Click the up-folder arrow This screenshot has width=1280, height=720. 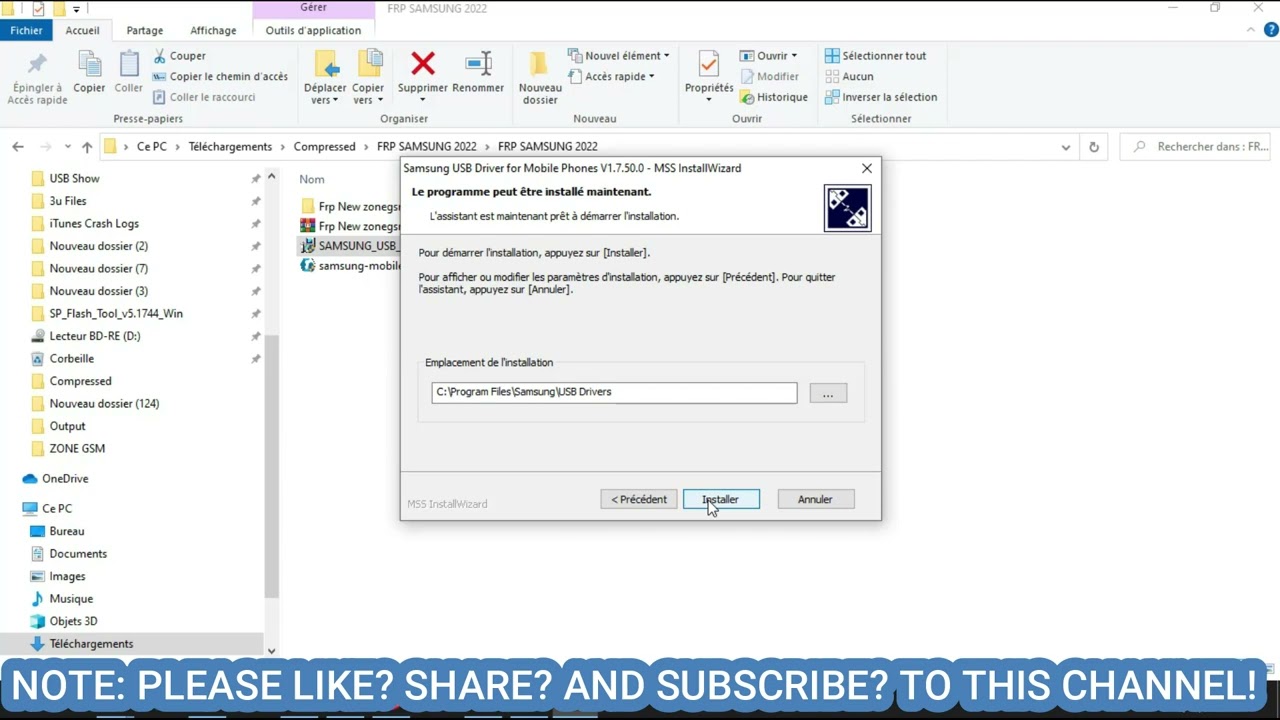coord(87,147)
